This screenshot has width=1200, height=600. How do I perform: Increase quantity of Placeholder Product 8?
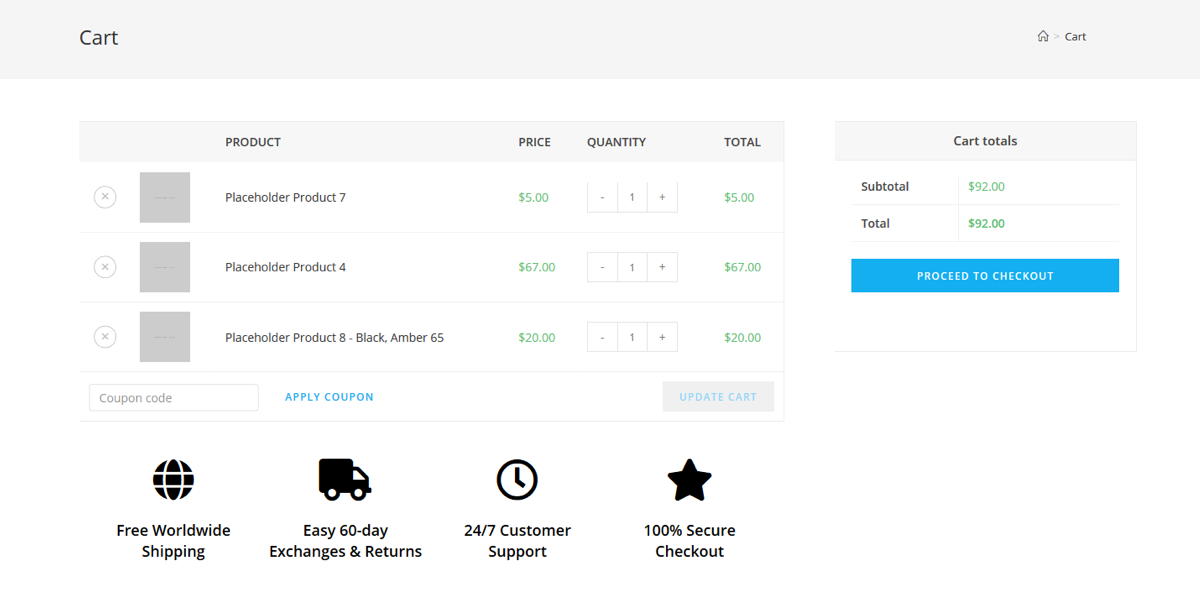click(662, 337)
